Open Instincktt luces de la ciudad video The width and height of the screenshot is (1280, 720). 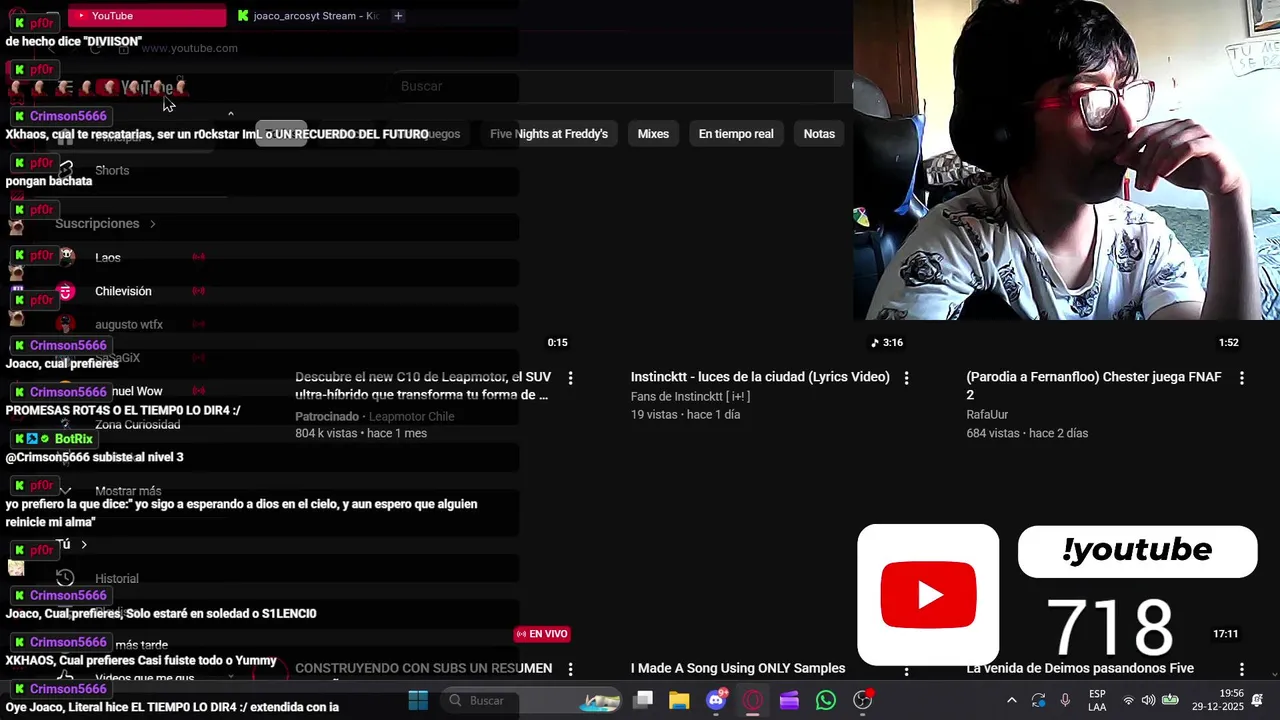pyautogui.click(x=760, y=377)
